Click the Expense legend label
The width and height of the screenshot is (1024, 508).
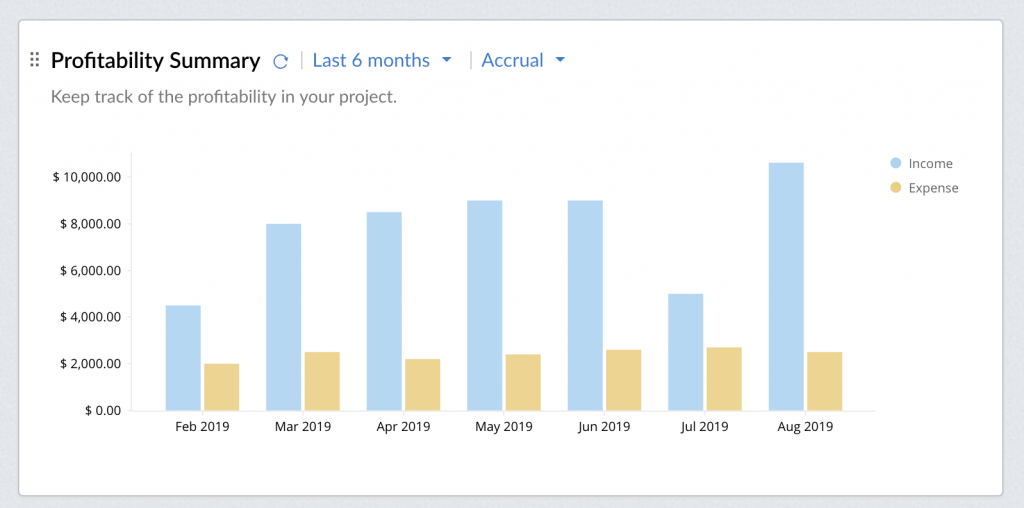point(933,188)
